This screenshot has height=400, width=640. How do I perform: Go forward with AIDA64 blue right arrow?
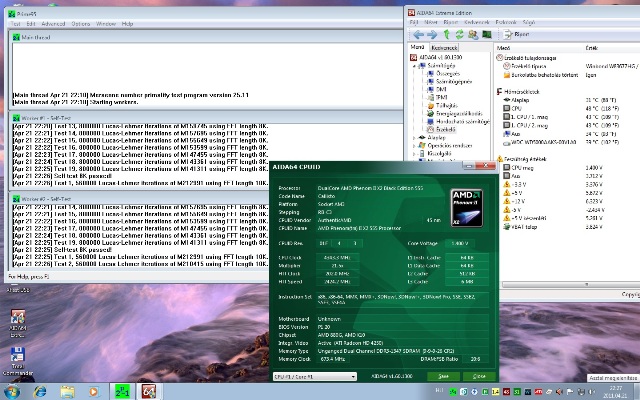click(x=432, y=35)
